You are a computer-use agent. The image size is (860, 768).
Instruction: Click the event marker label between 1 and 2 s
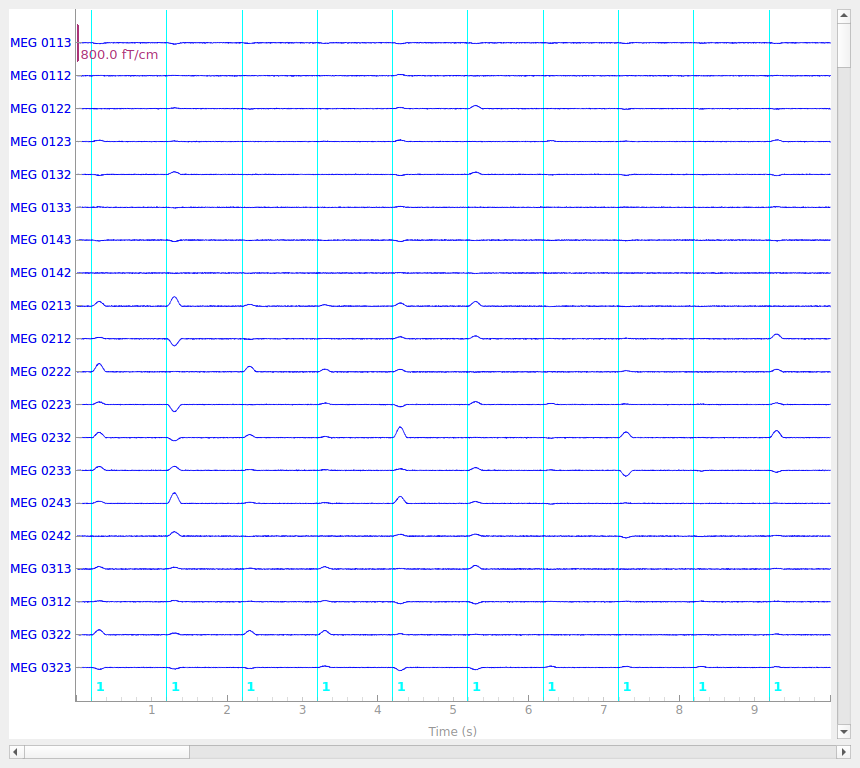176,686
